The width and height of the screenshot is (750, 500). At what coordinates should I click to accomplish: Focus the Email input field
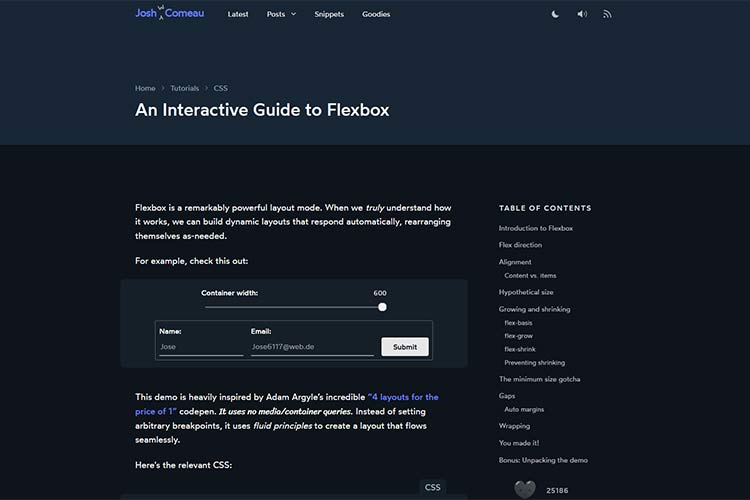tap(311, 347)
